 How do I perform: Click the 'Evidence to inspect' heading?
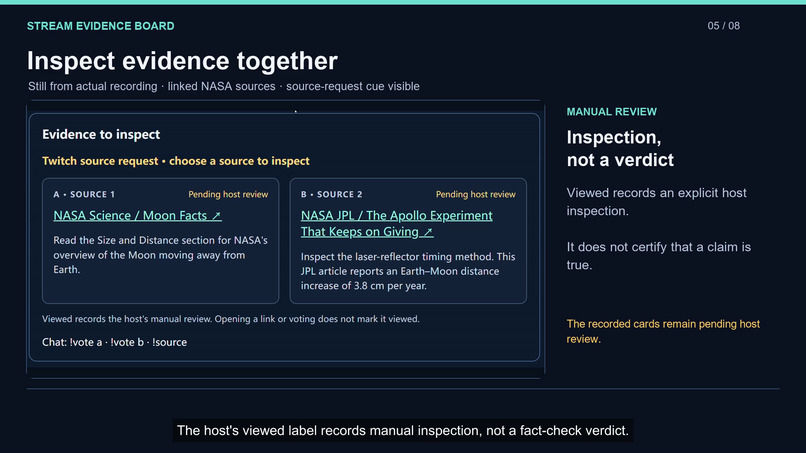(101, 135)
